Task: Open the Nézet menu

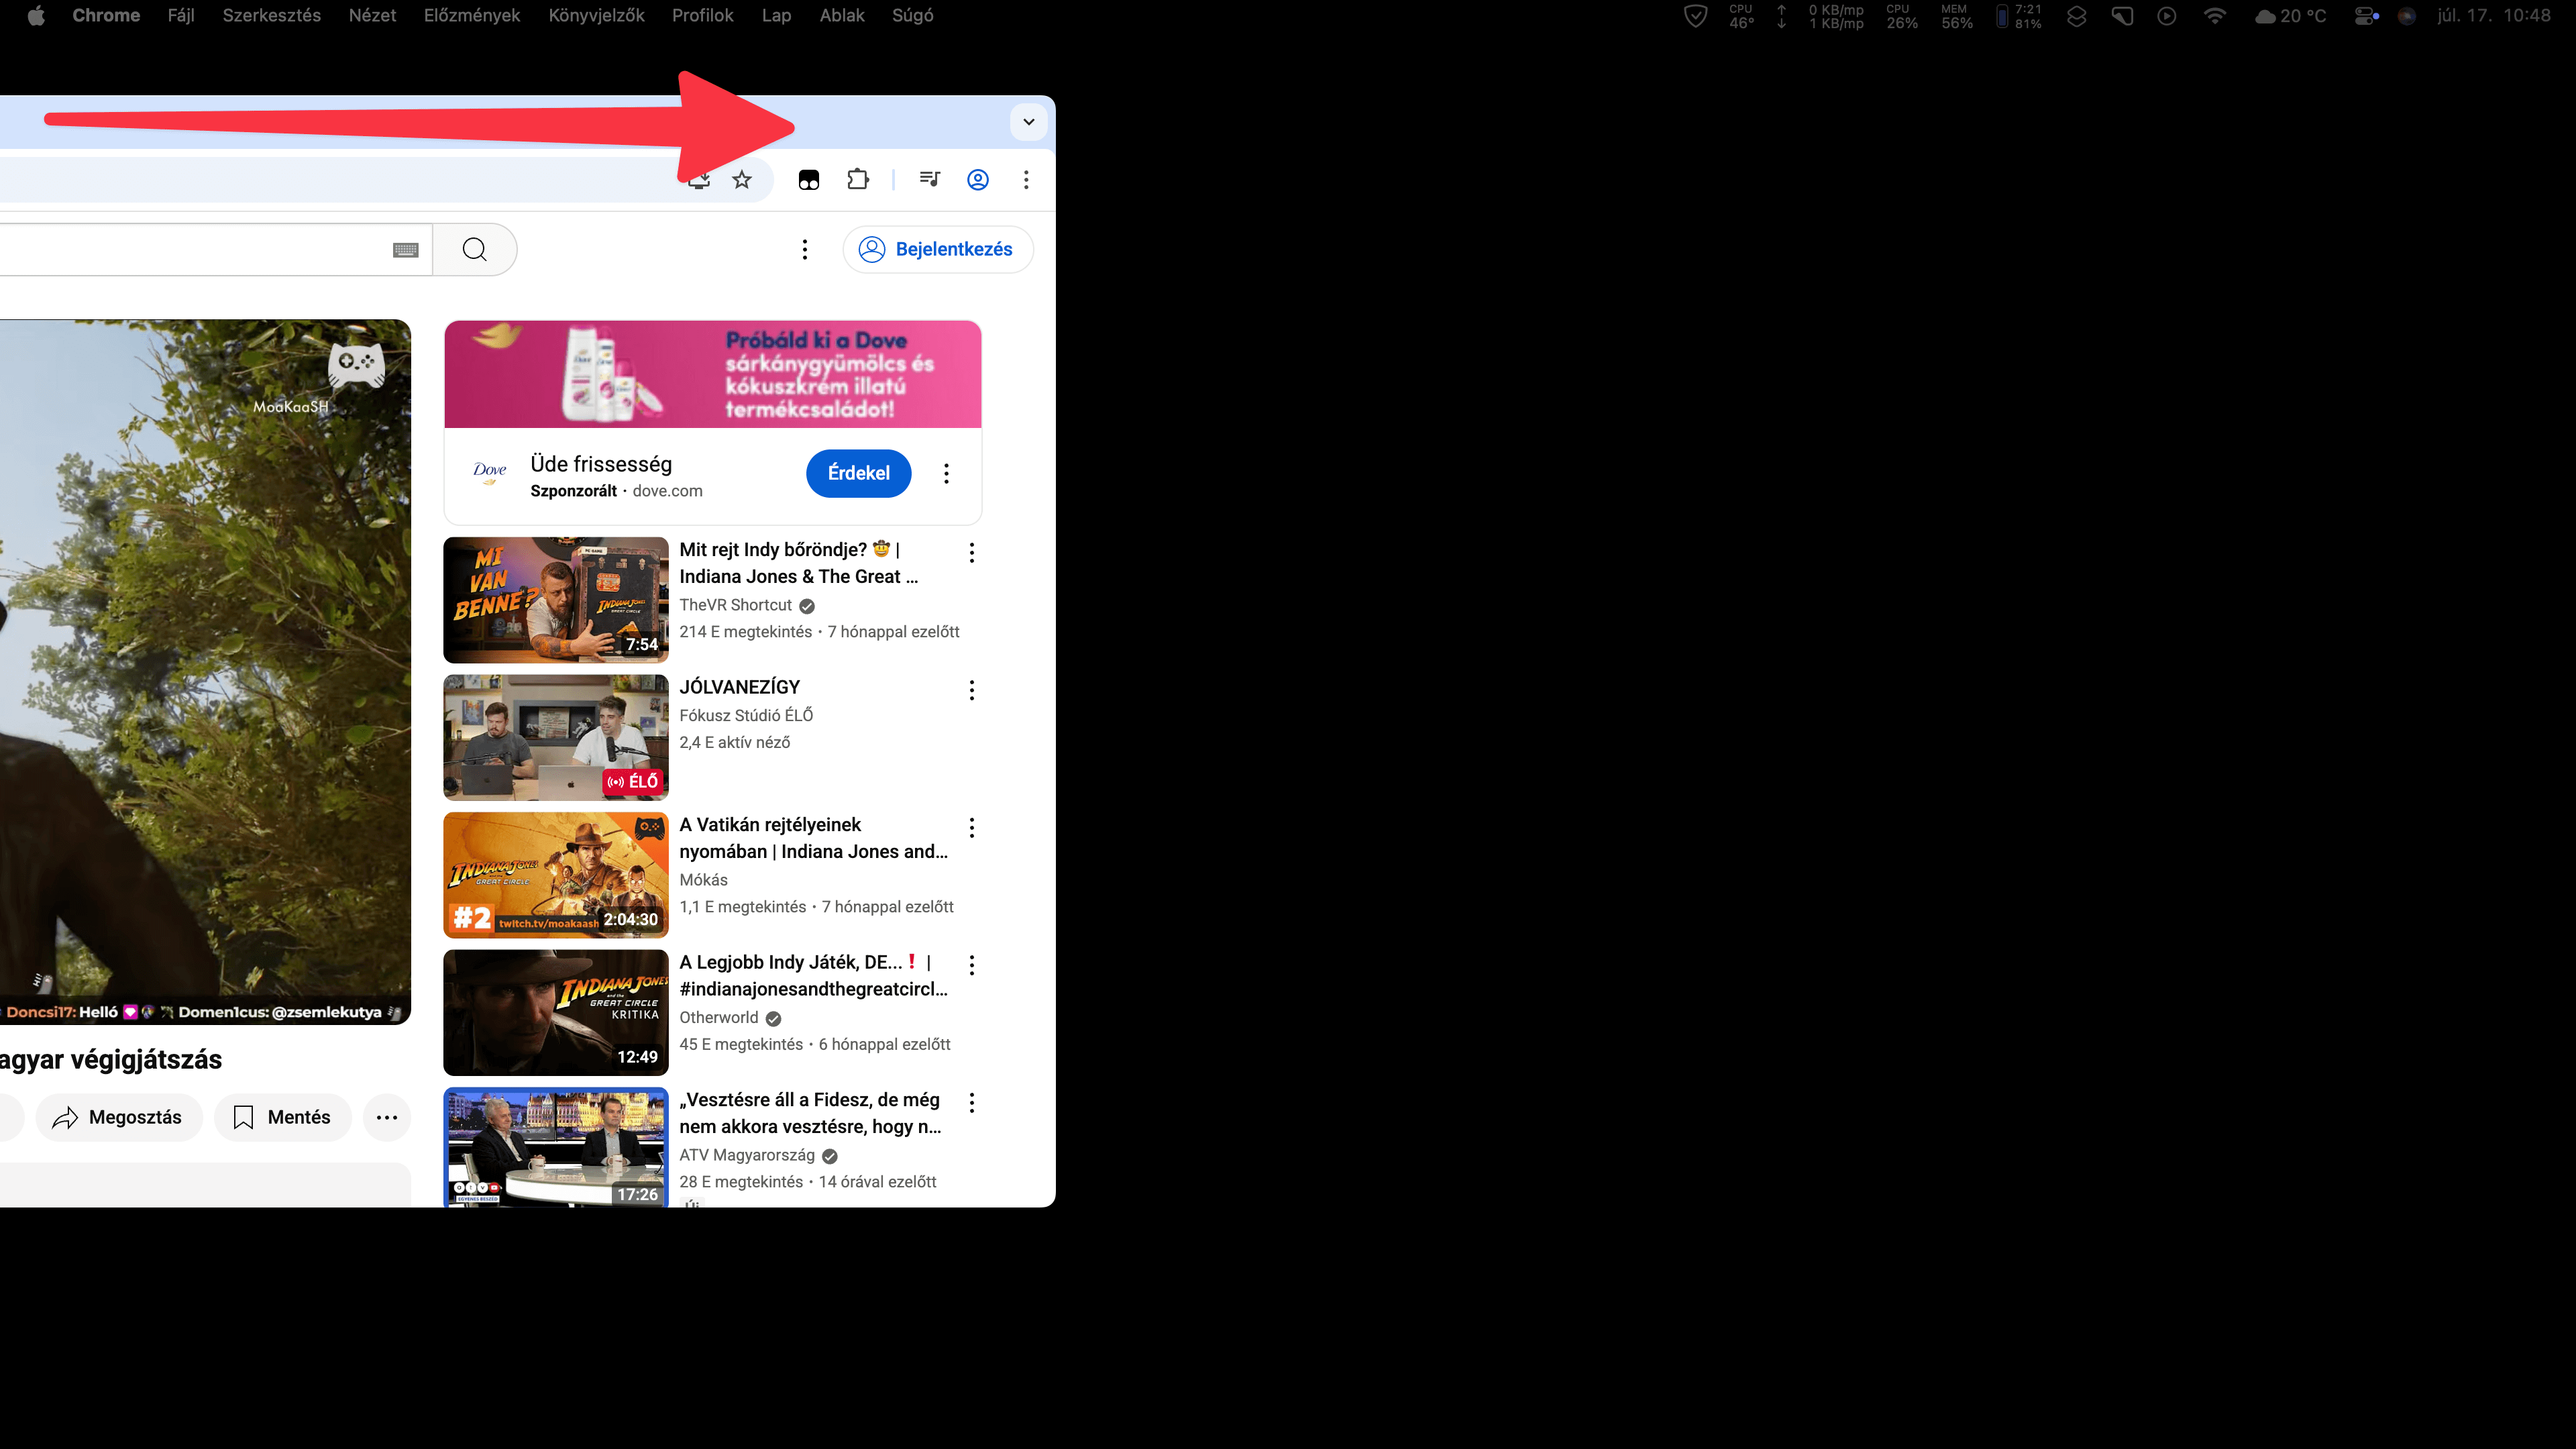Action: (372, 16)
